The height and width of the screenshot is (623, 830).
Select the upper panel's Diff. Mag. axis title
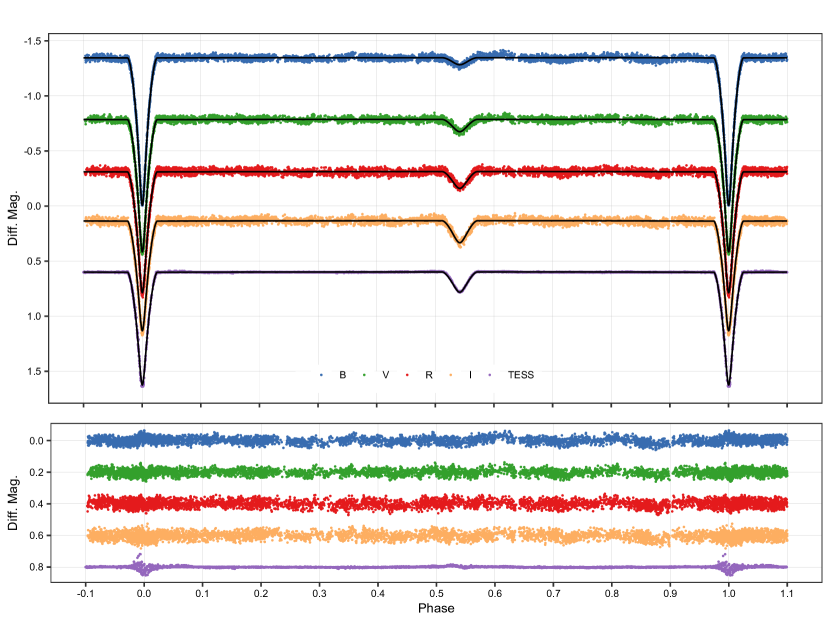coord(13,218)
